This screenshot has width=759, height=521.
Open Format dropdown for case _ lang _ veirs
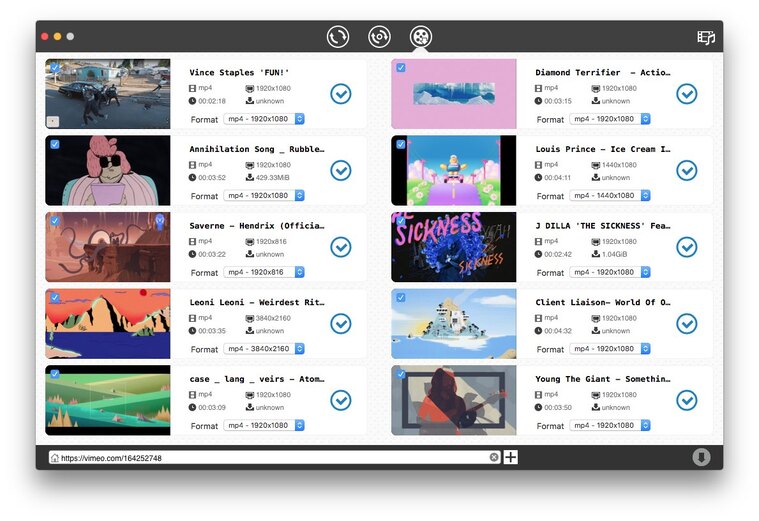pyautogui.click(x=264, y=425)
